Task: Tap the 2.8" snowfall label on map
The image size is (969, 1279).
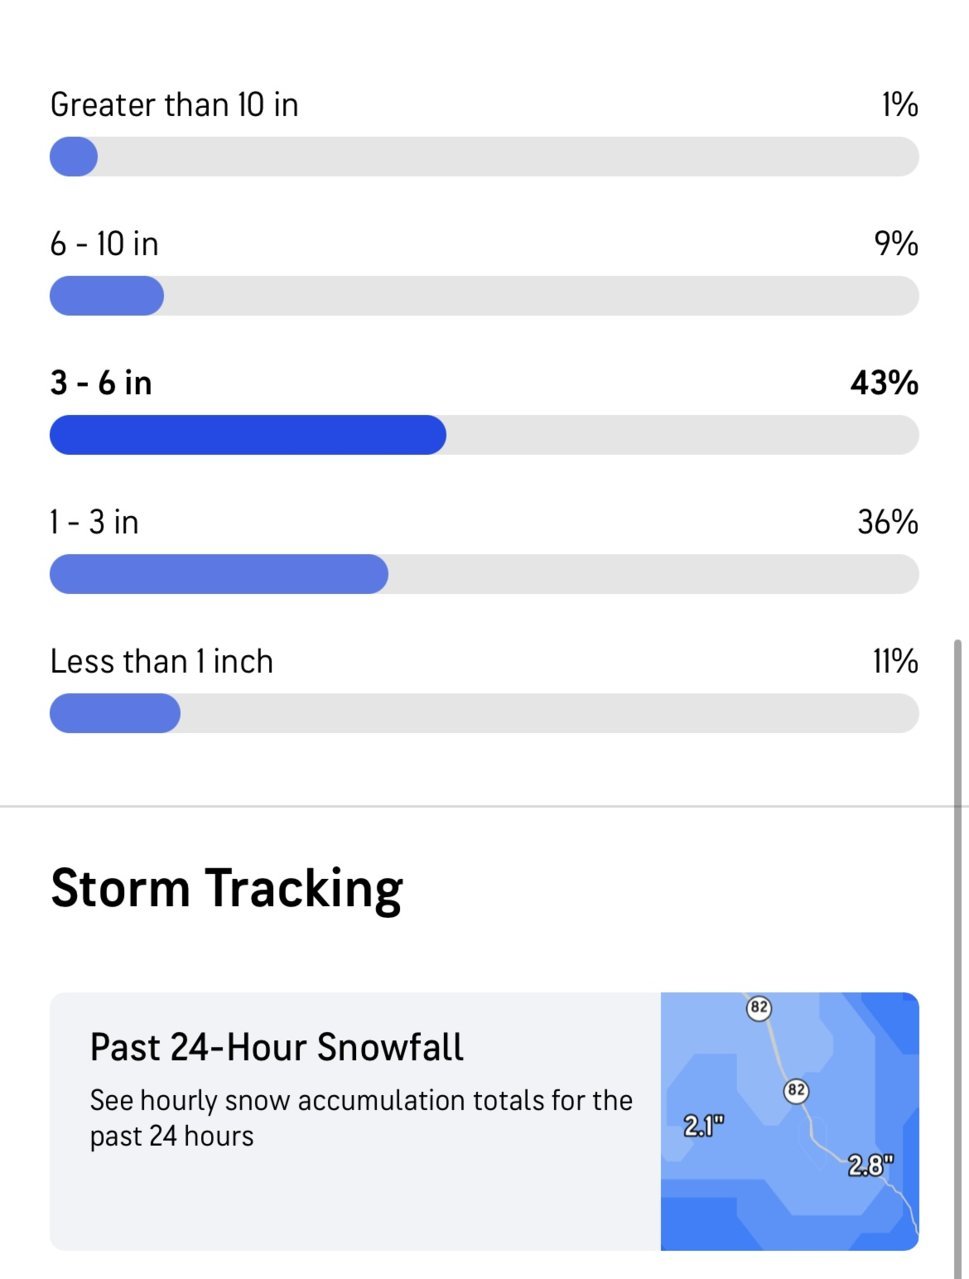Action: (871, 1165)
